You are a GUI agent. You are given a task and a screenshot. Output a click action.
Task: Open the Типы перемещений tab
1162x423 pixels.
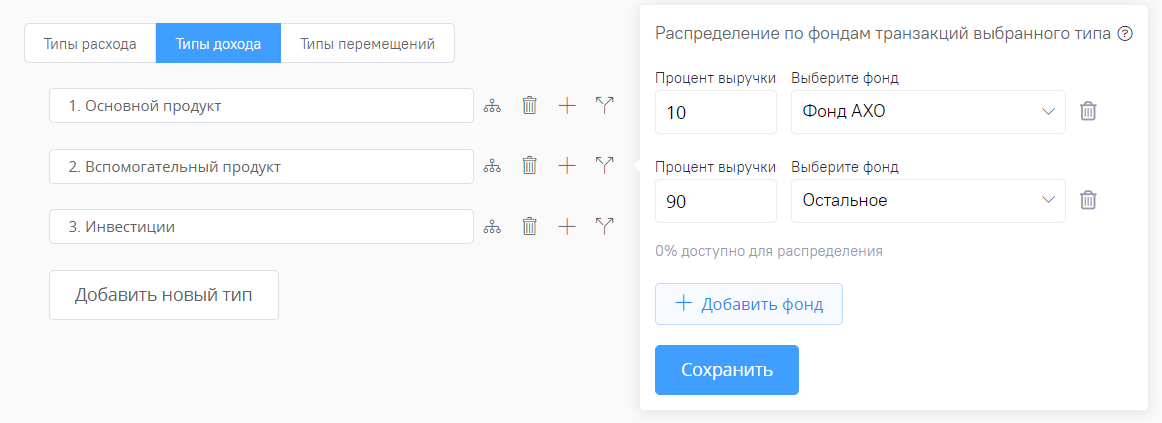[368, 43]
